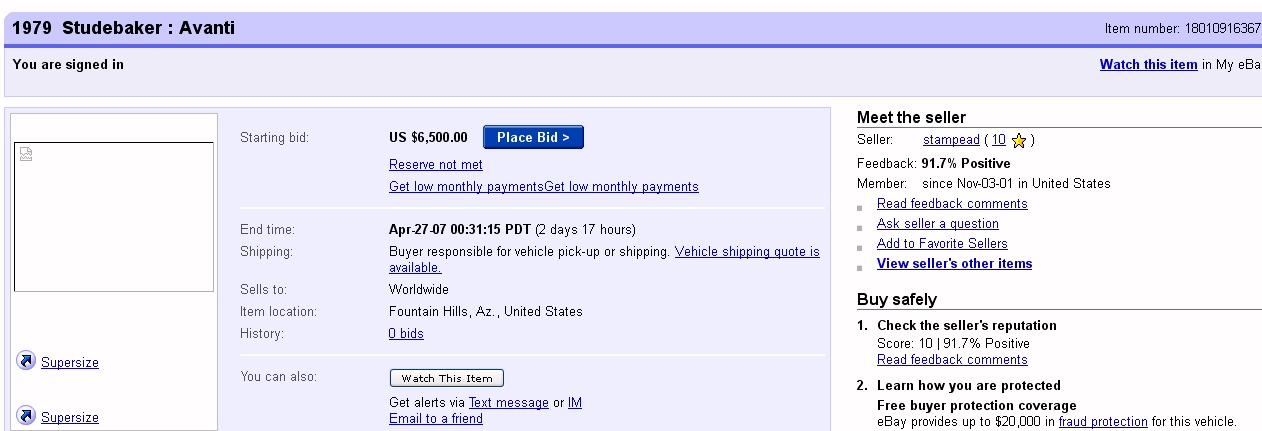Open the Reserve not met link
The width and height of the screenshot is (1262, 431).
435,165
